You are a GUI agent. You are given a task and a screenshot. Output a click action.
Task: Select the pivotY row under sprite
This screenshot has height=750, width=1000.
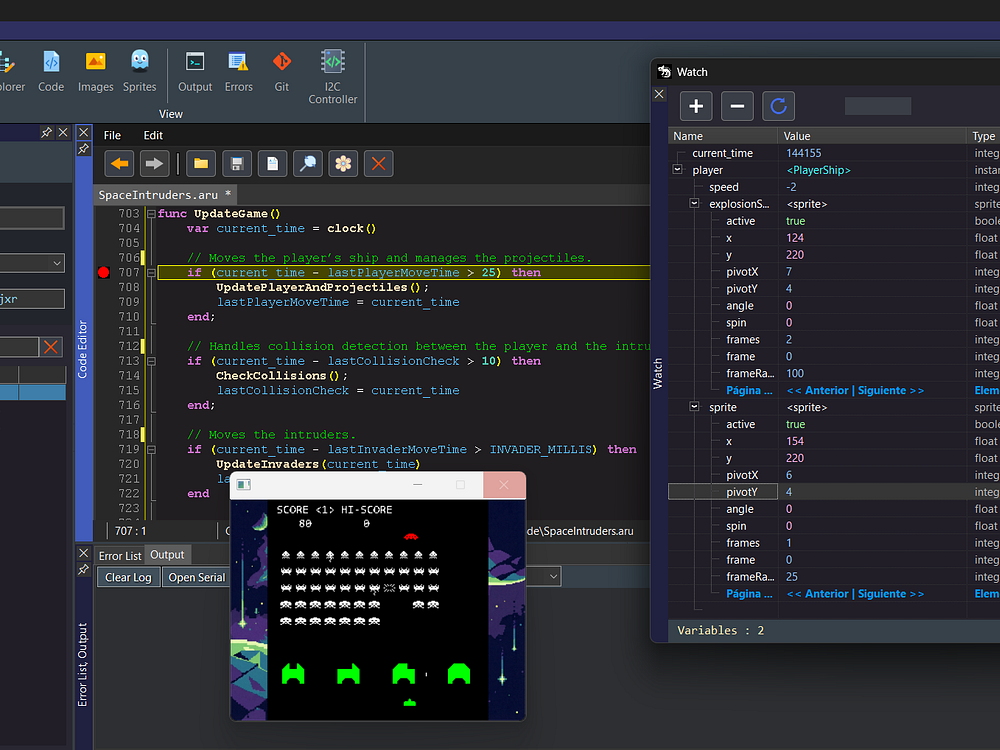click(x=742, y=492)
